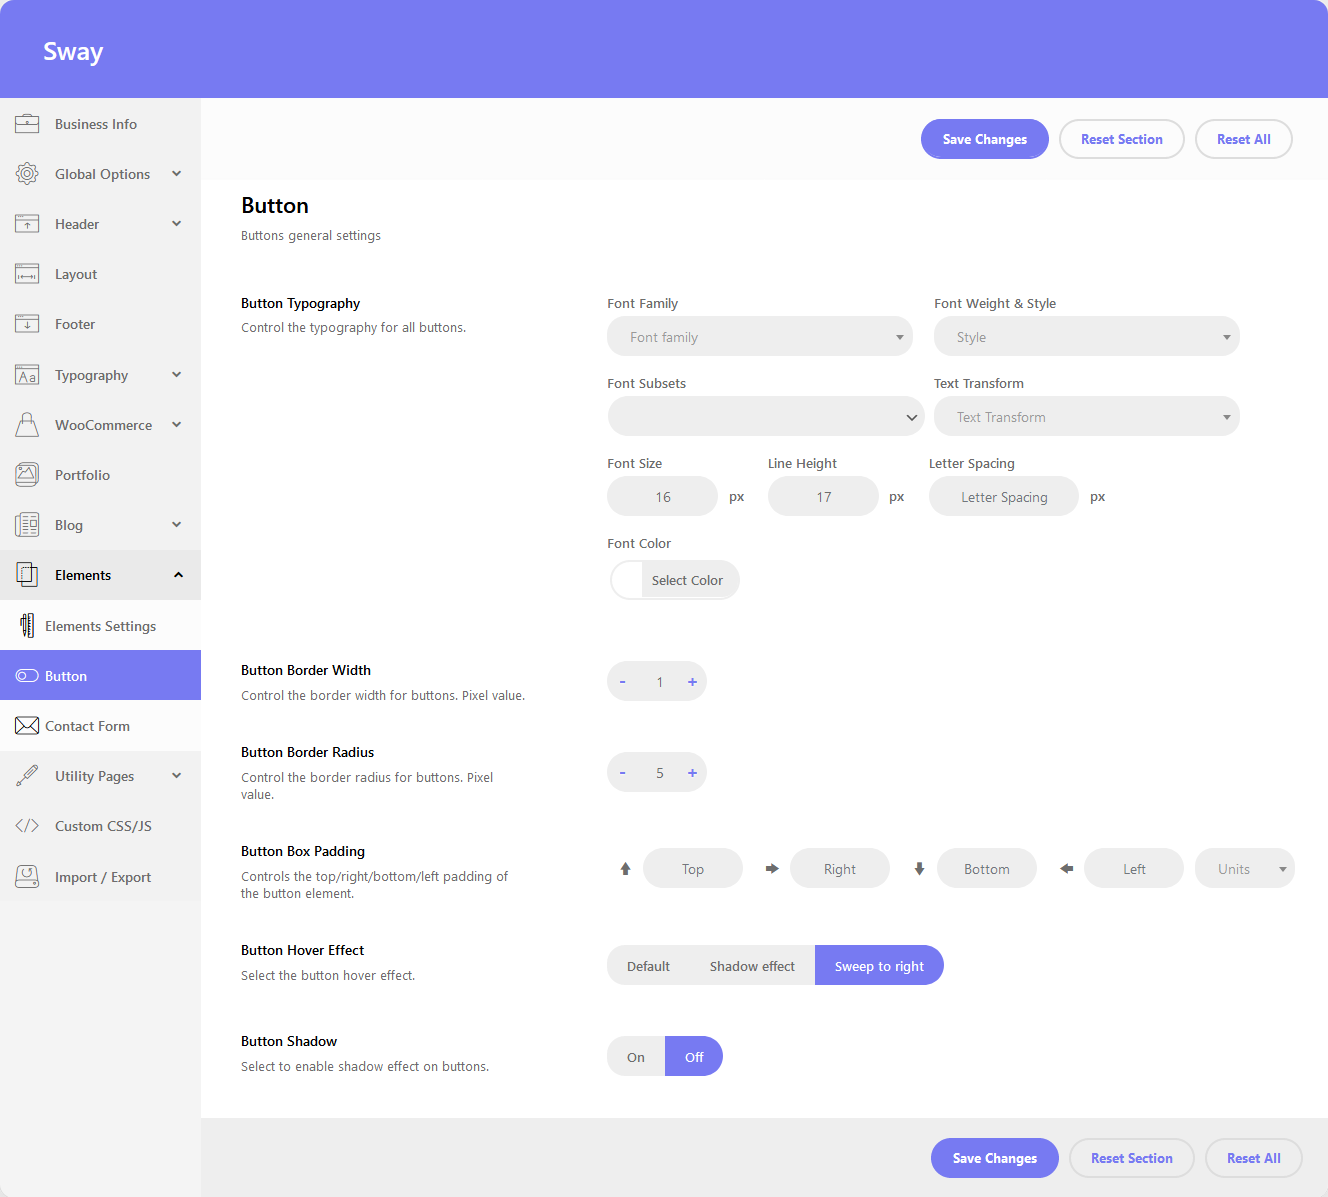Click the WooCommerce shopping bag icon
1328x1197 pixels.
click(x=27, y=425)
